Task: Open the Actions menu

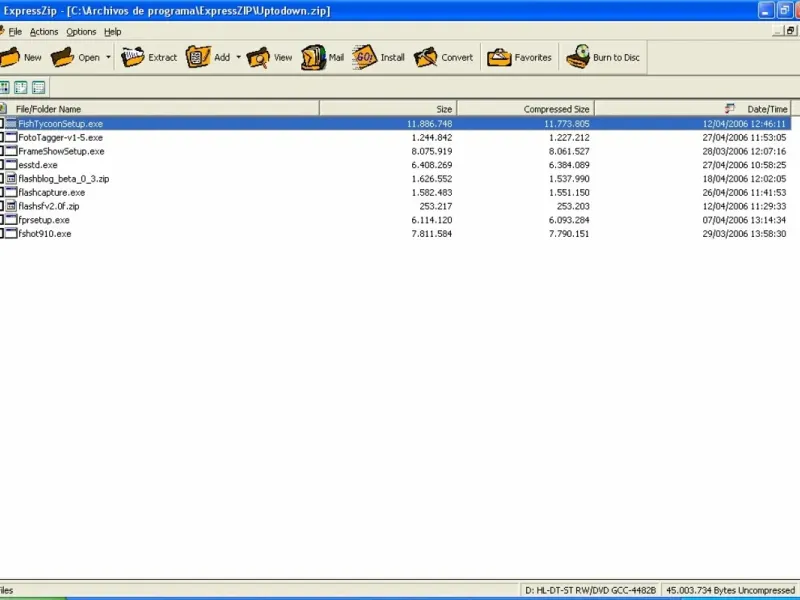Action: (44, 32)
